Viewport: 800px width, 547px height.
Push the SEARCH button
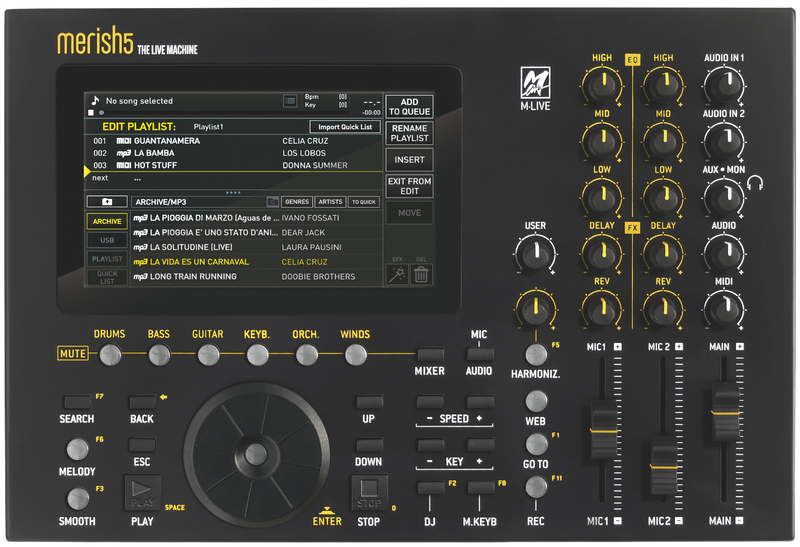coord(78,402)
